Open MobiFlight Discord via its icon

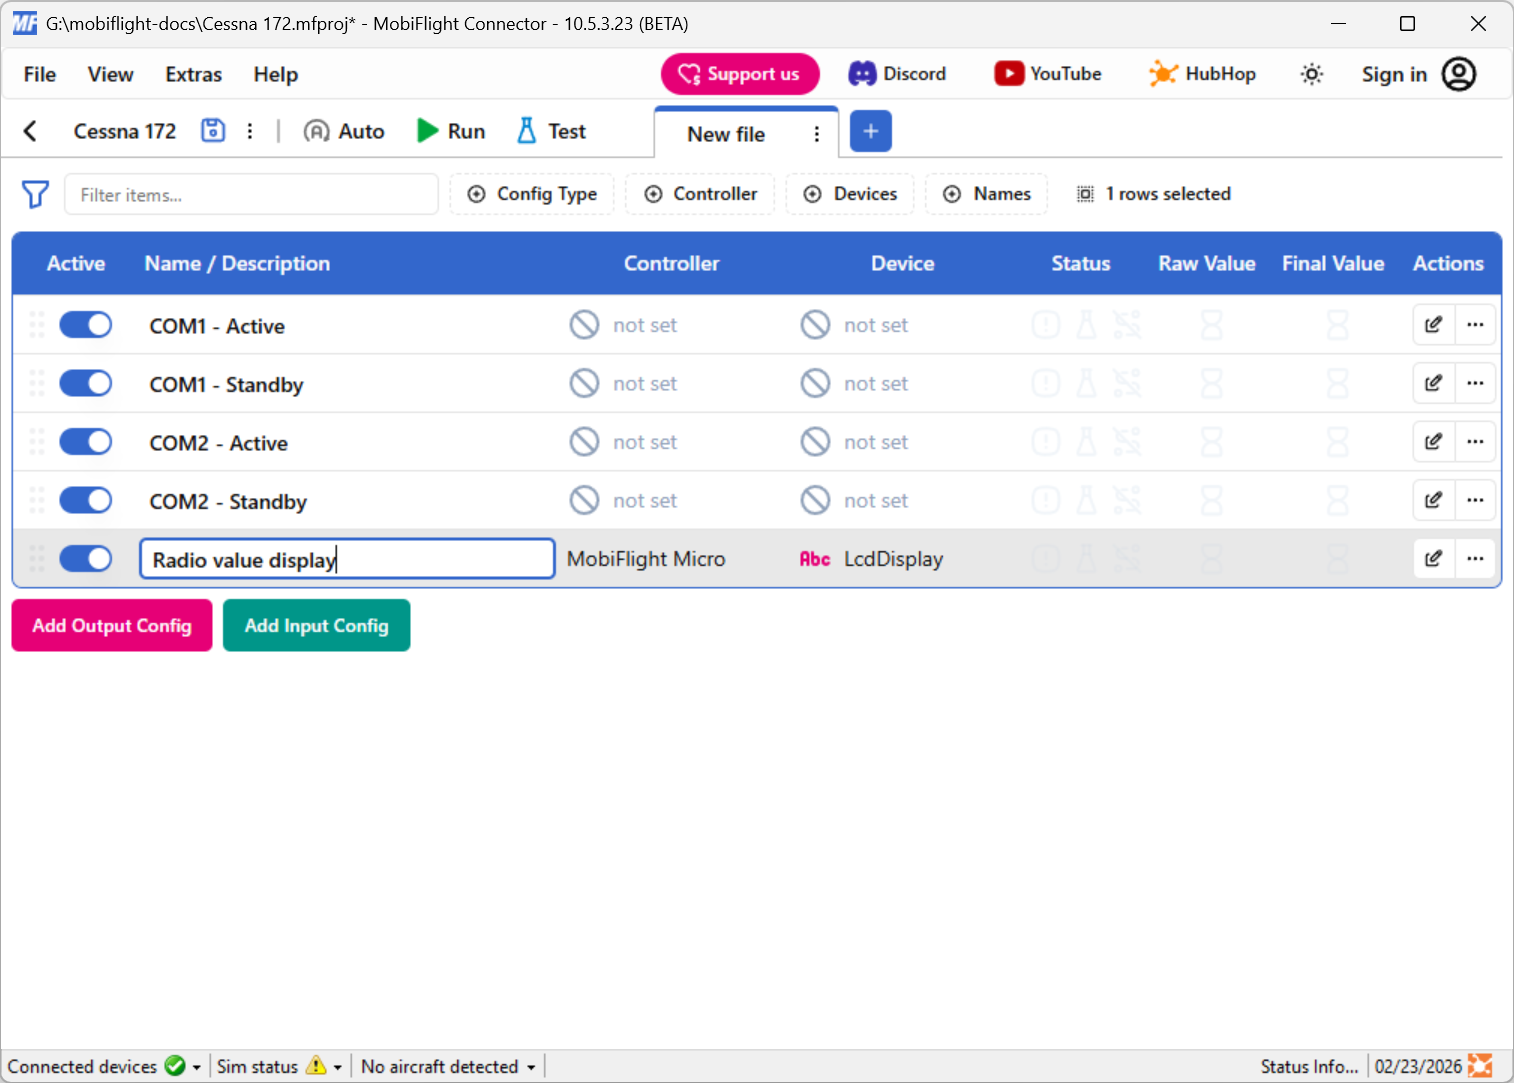(x=862, y=73)
